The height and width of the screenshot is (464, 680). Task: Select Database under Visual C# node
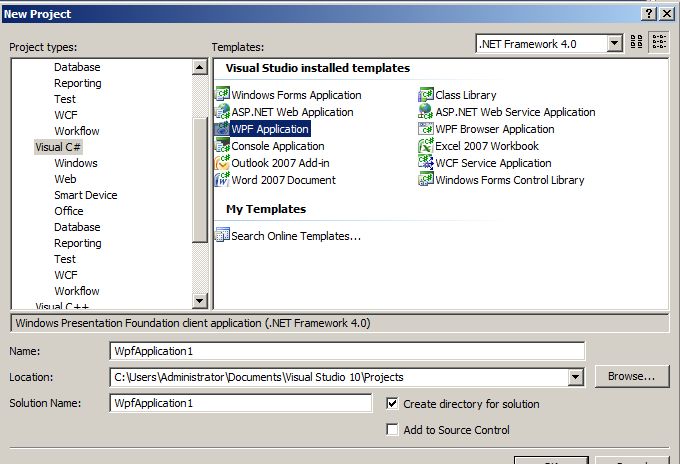pyautogui.click(x=77, y=227)
